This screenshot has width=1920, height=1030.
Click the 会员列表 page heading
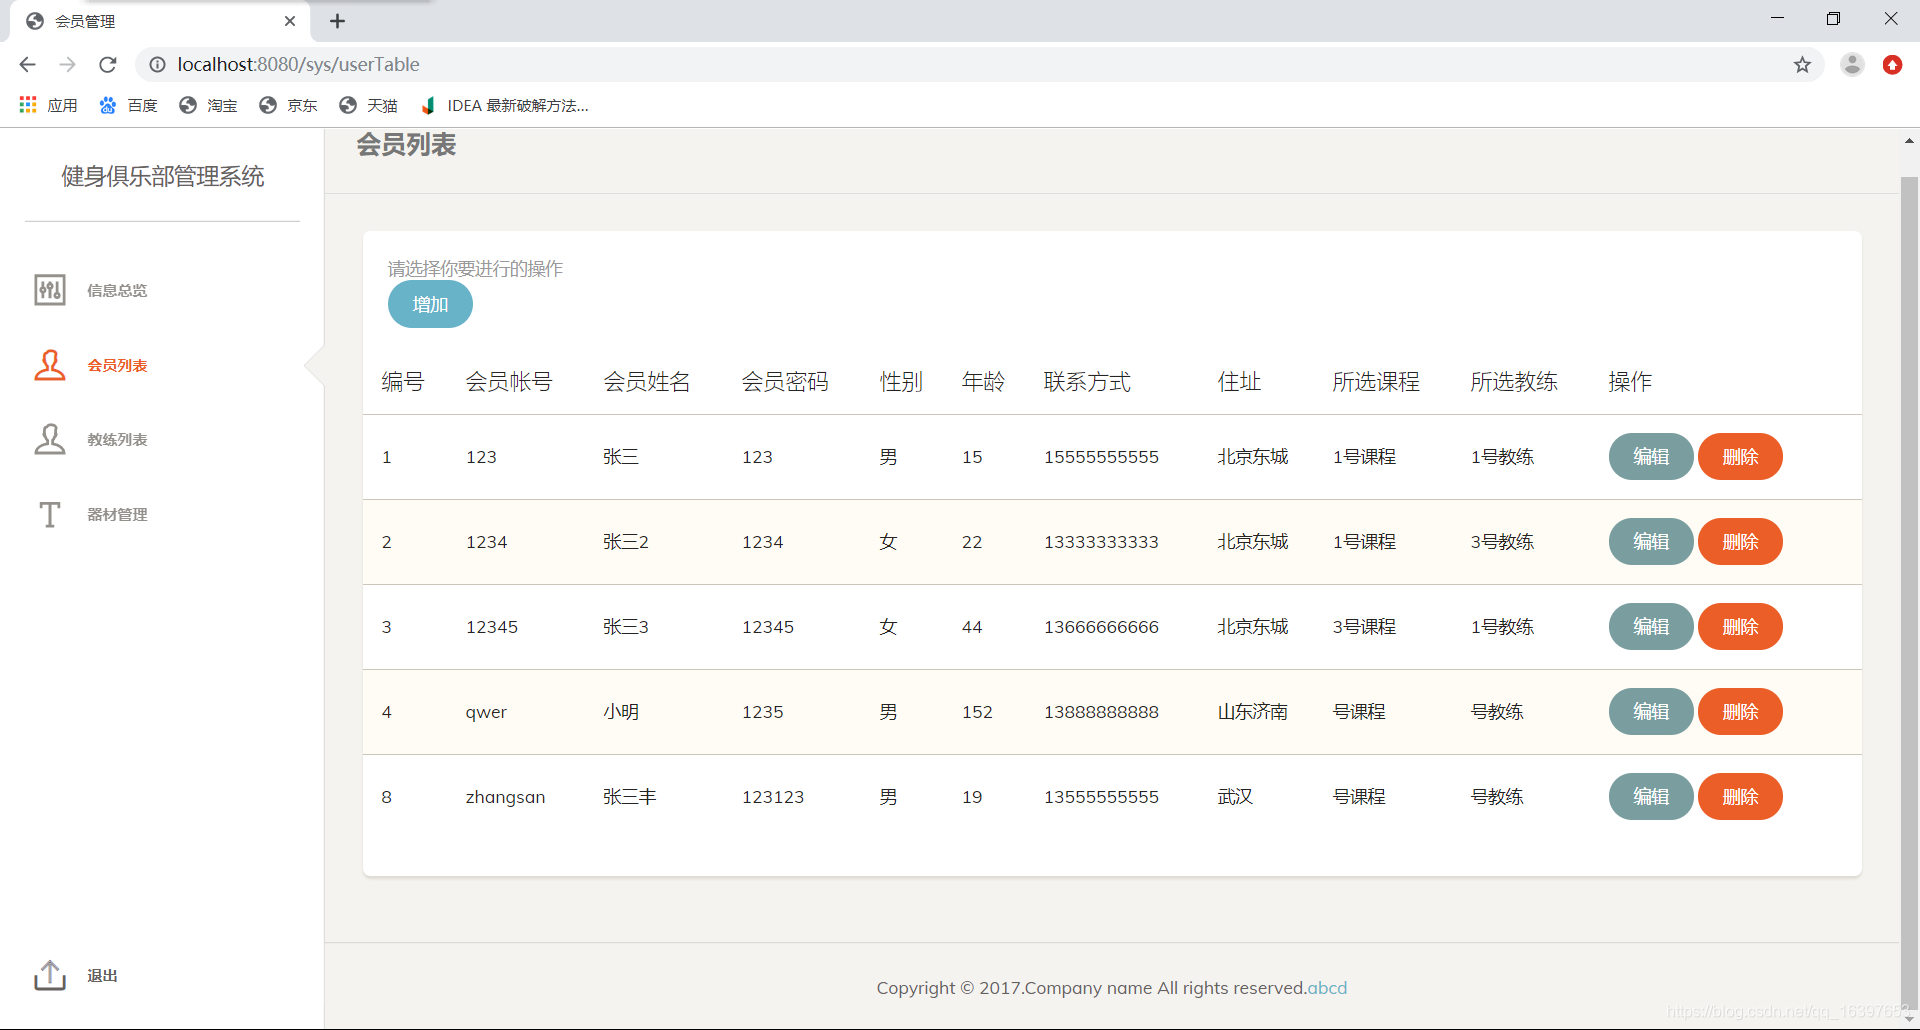406,145
